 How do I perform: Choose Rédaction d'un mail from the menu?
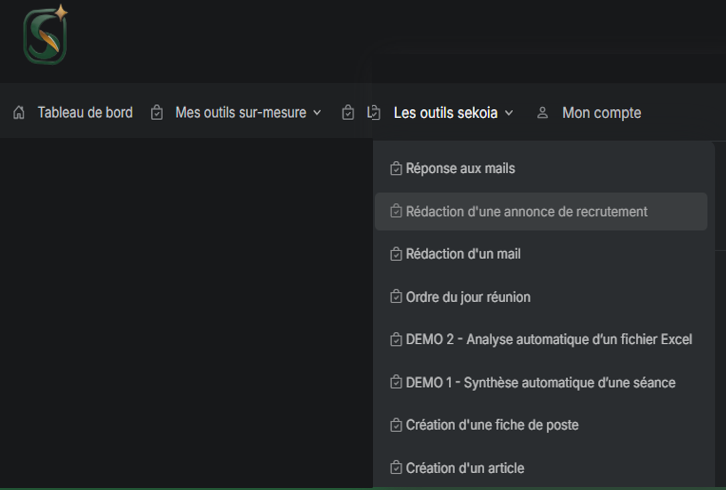(463, 254)
